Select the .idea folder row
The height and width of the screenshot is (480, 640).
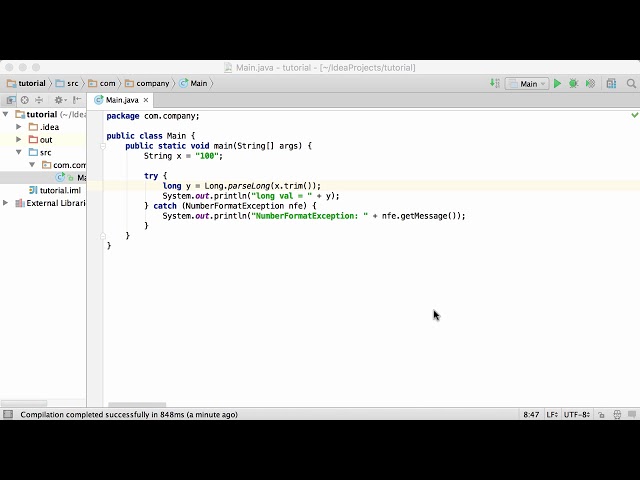tap(43, 127)
